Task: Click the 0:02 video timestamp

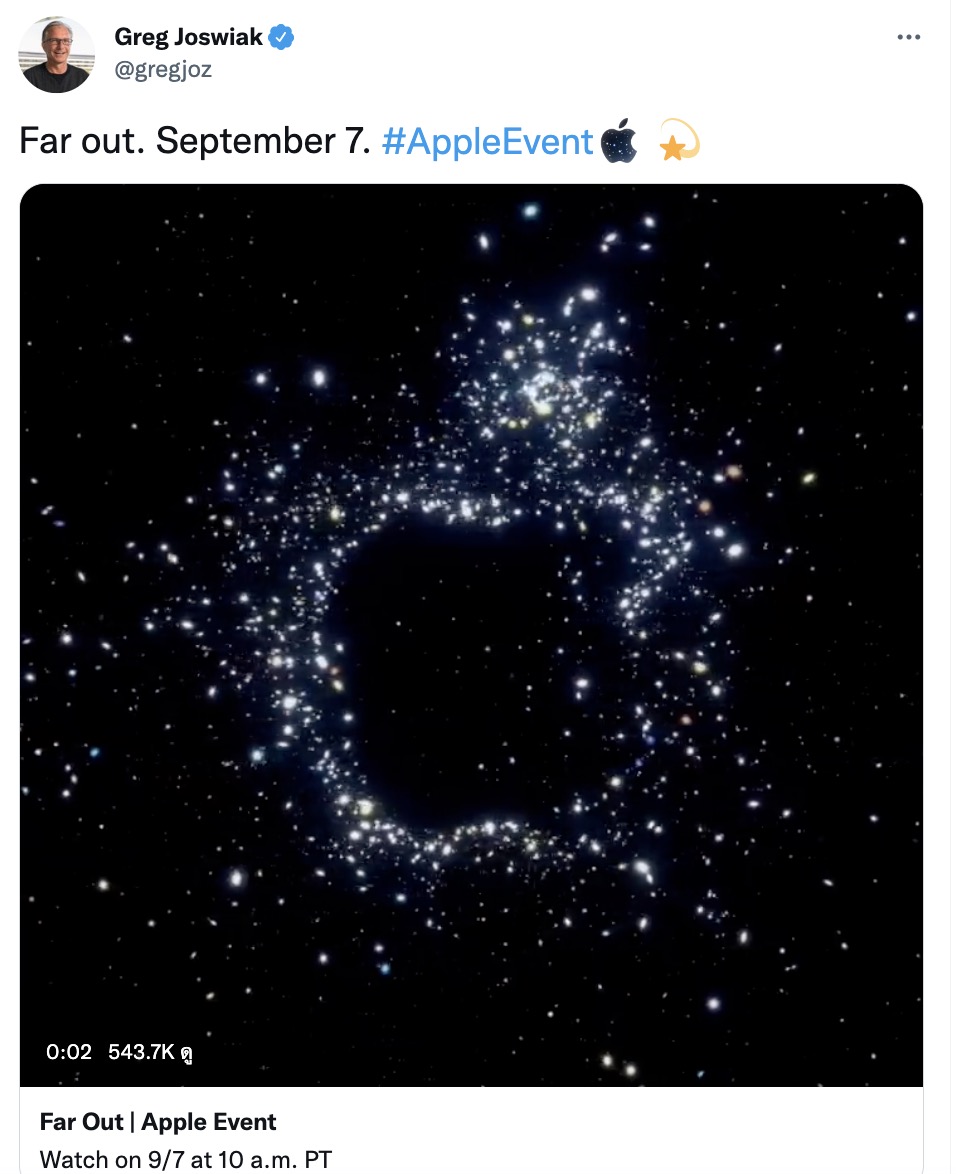Action: pos(68,1052)
